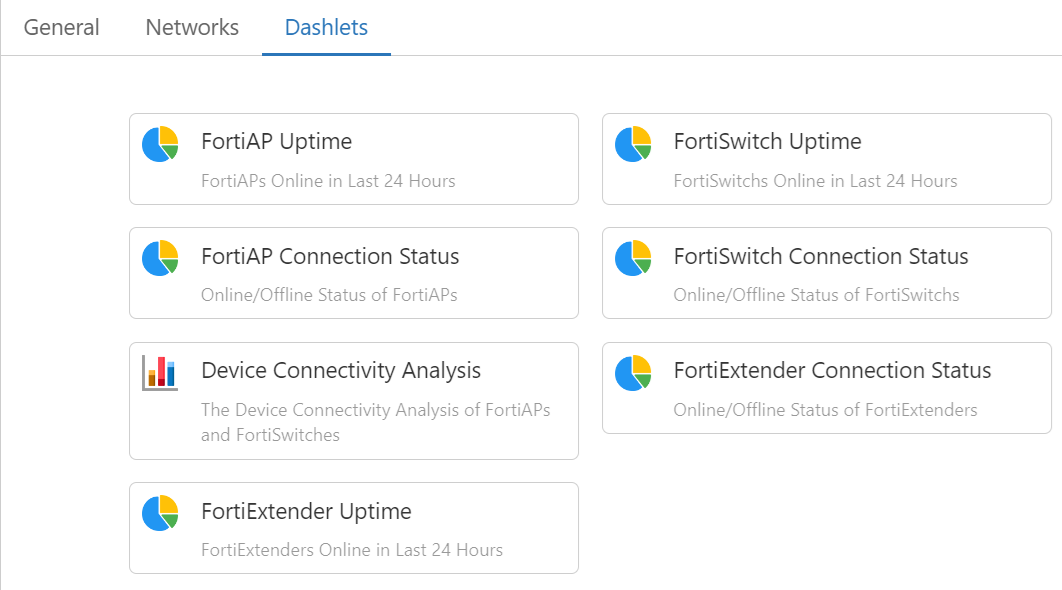The width and height of the screenshot is (1062, 590).
Task: Click the FortiExtender Connection Status pie icon
Action: [x=633, y=373]
